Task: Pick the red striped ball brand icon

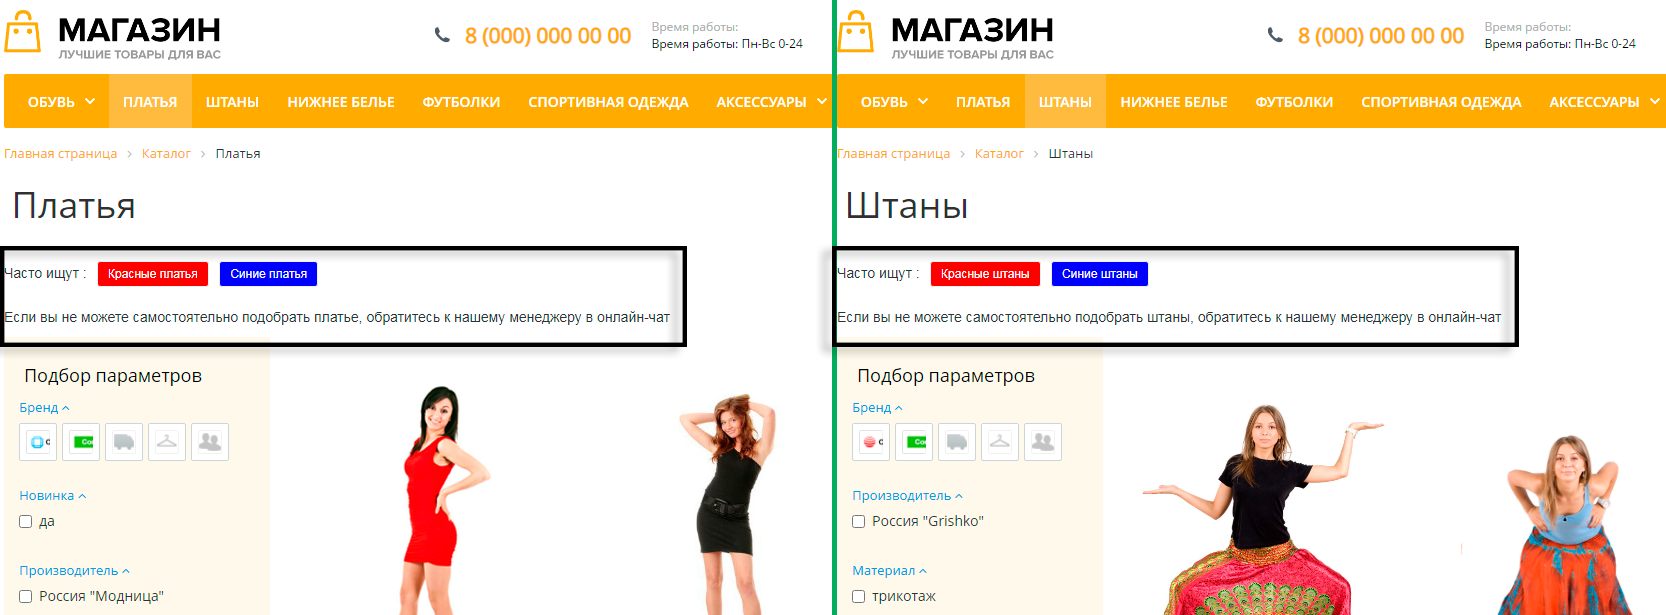Action: [871, 442]
